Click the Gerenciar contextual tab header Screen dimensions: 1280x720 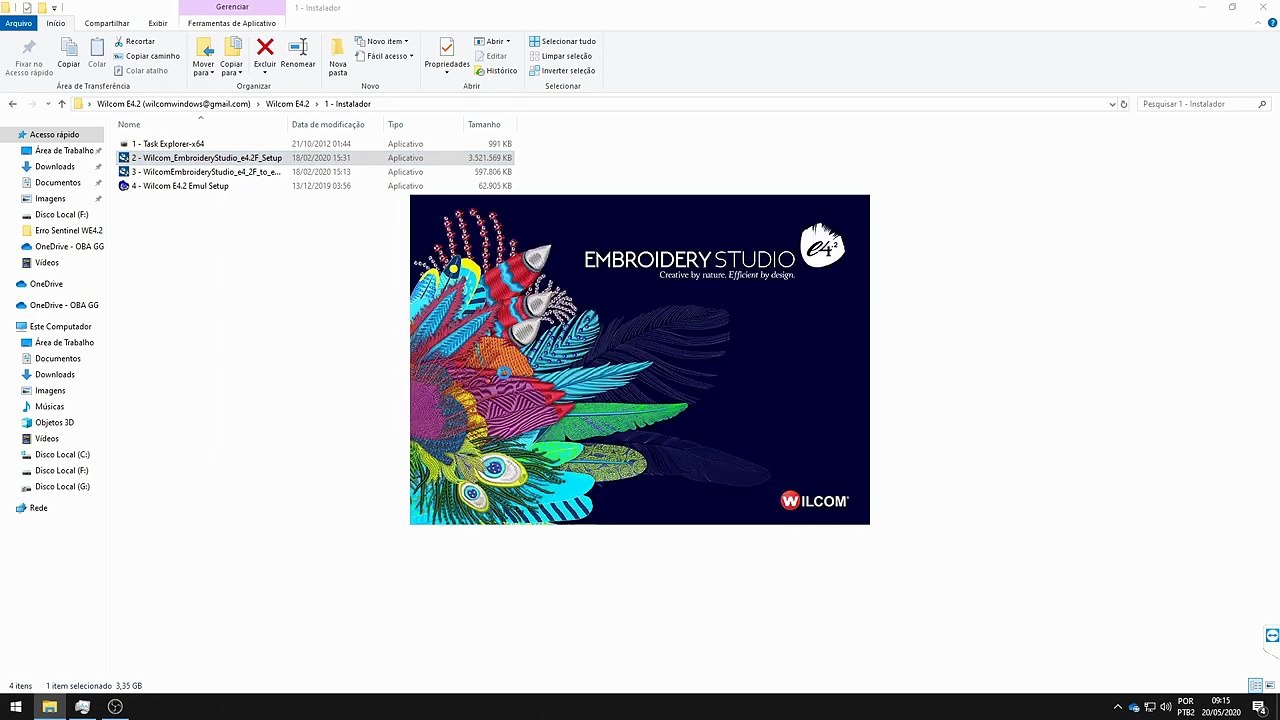[232, 7]
